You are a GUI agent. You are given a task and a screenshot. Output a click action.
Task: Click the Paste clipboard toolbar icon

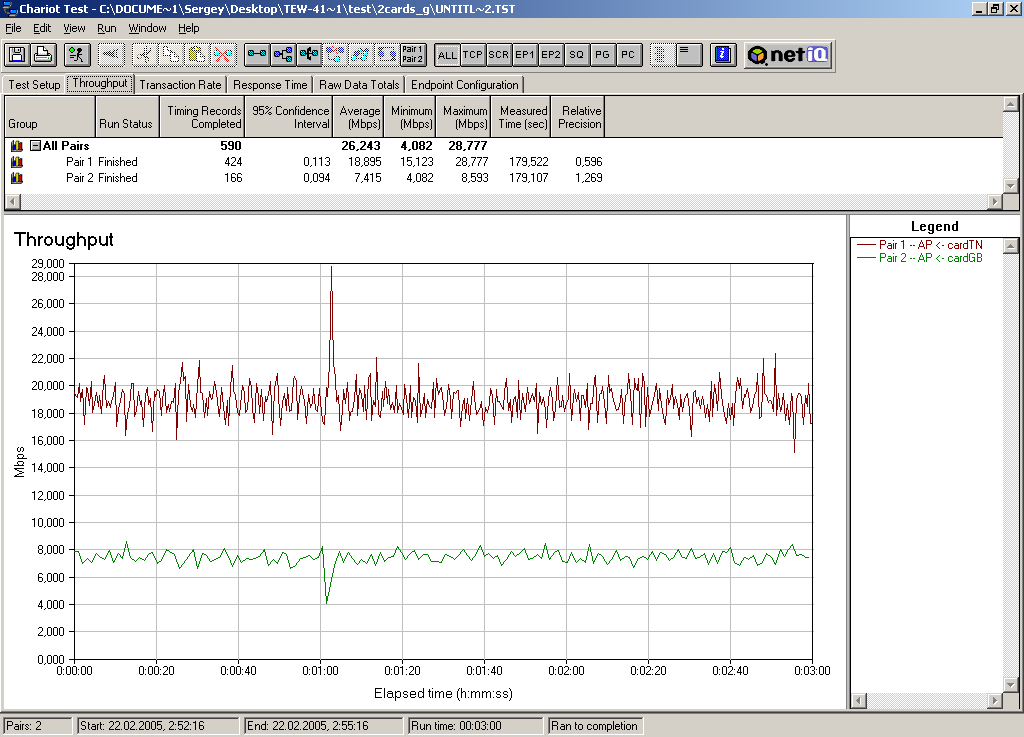pos(197,55)
